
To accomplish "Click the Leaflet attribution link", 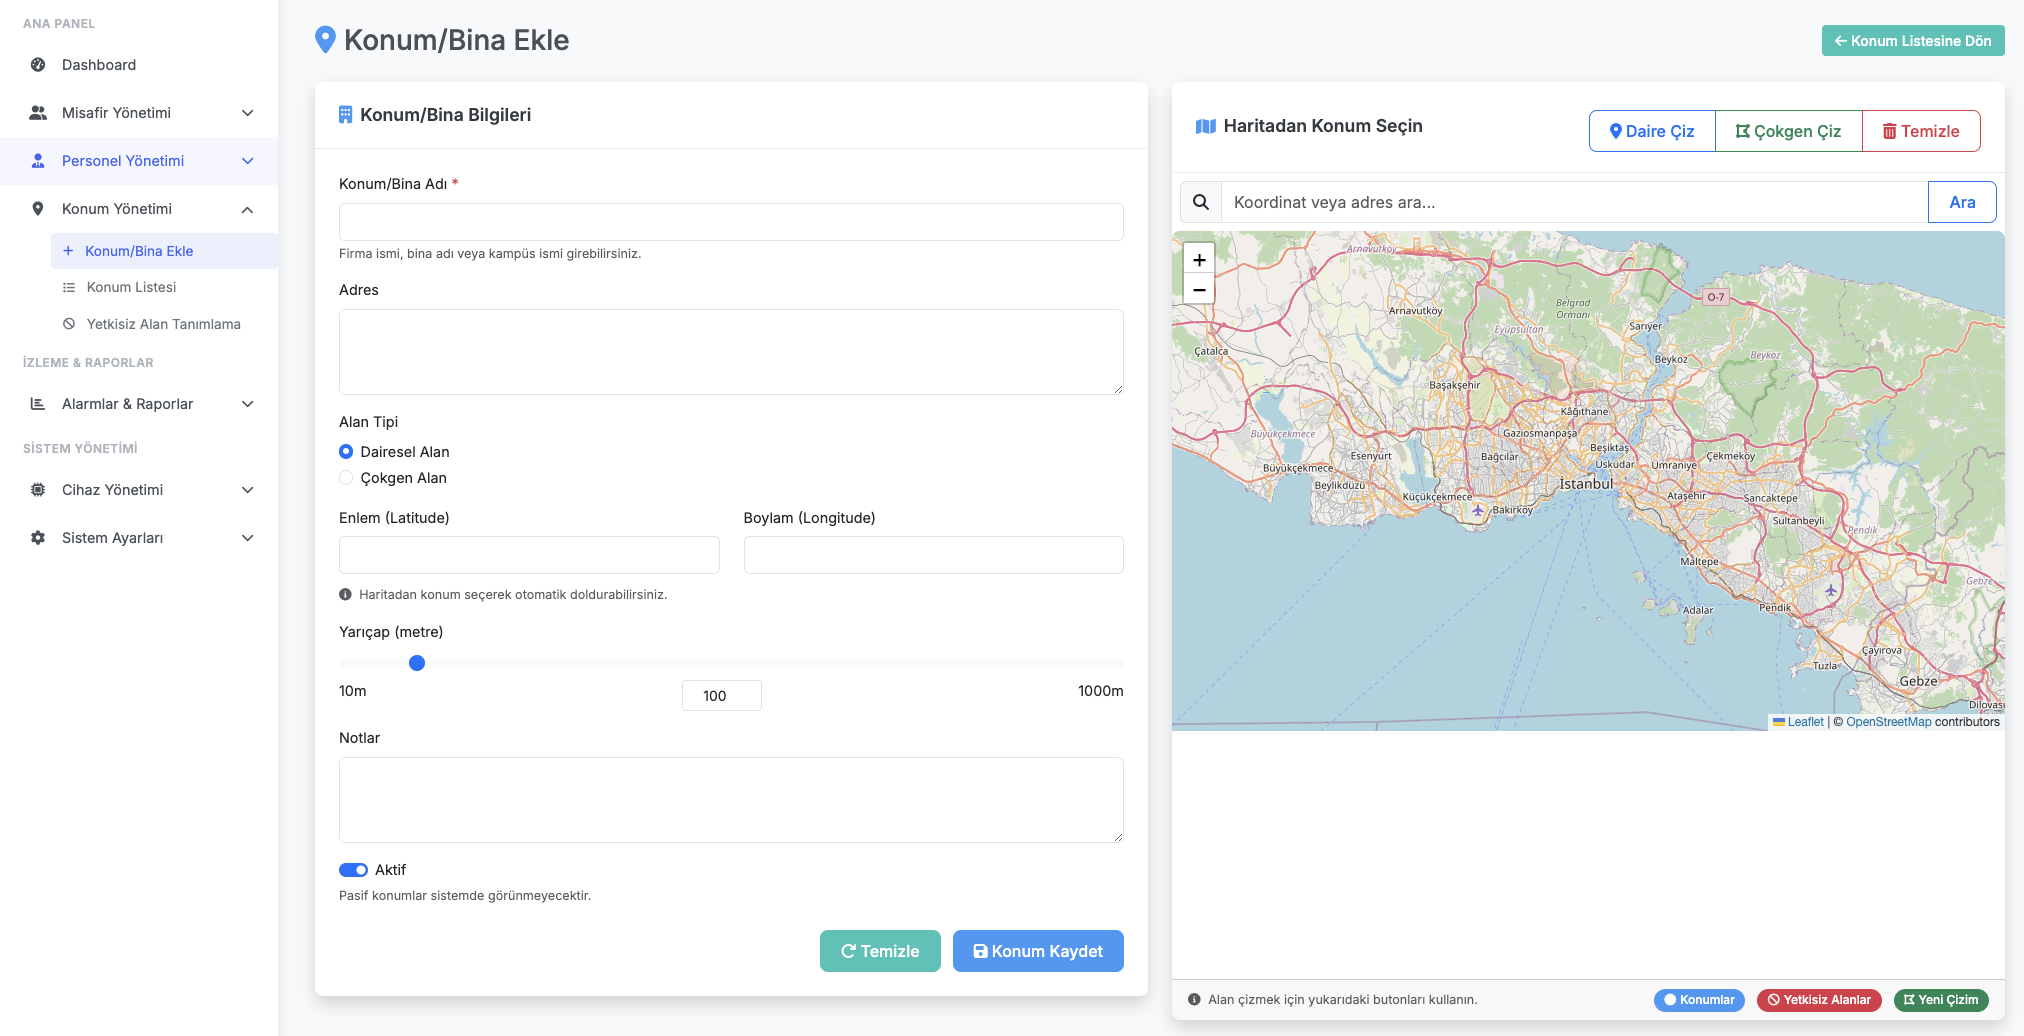I will [x=1805, y=722].
